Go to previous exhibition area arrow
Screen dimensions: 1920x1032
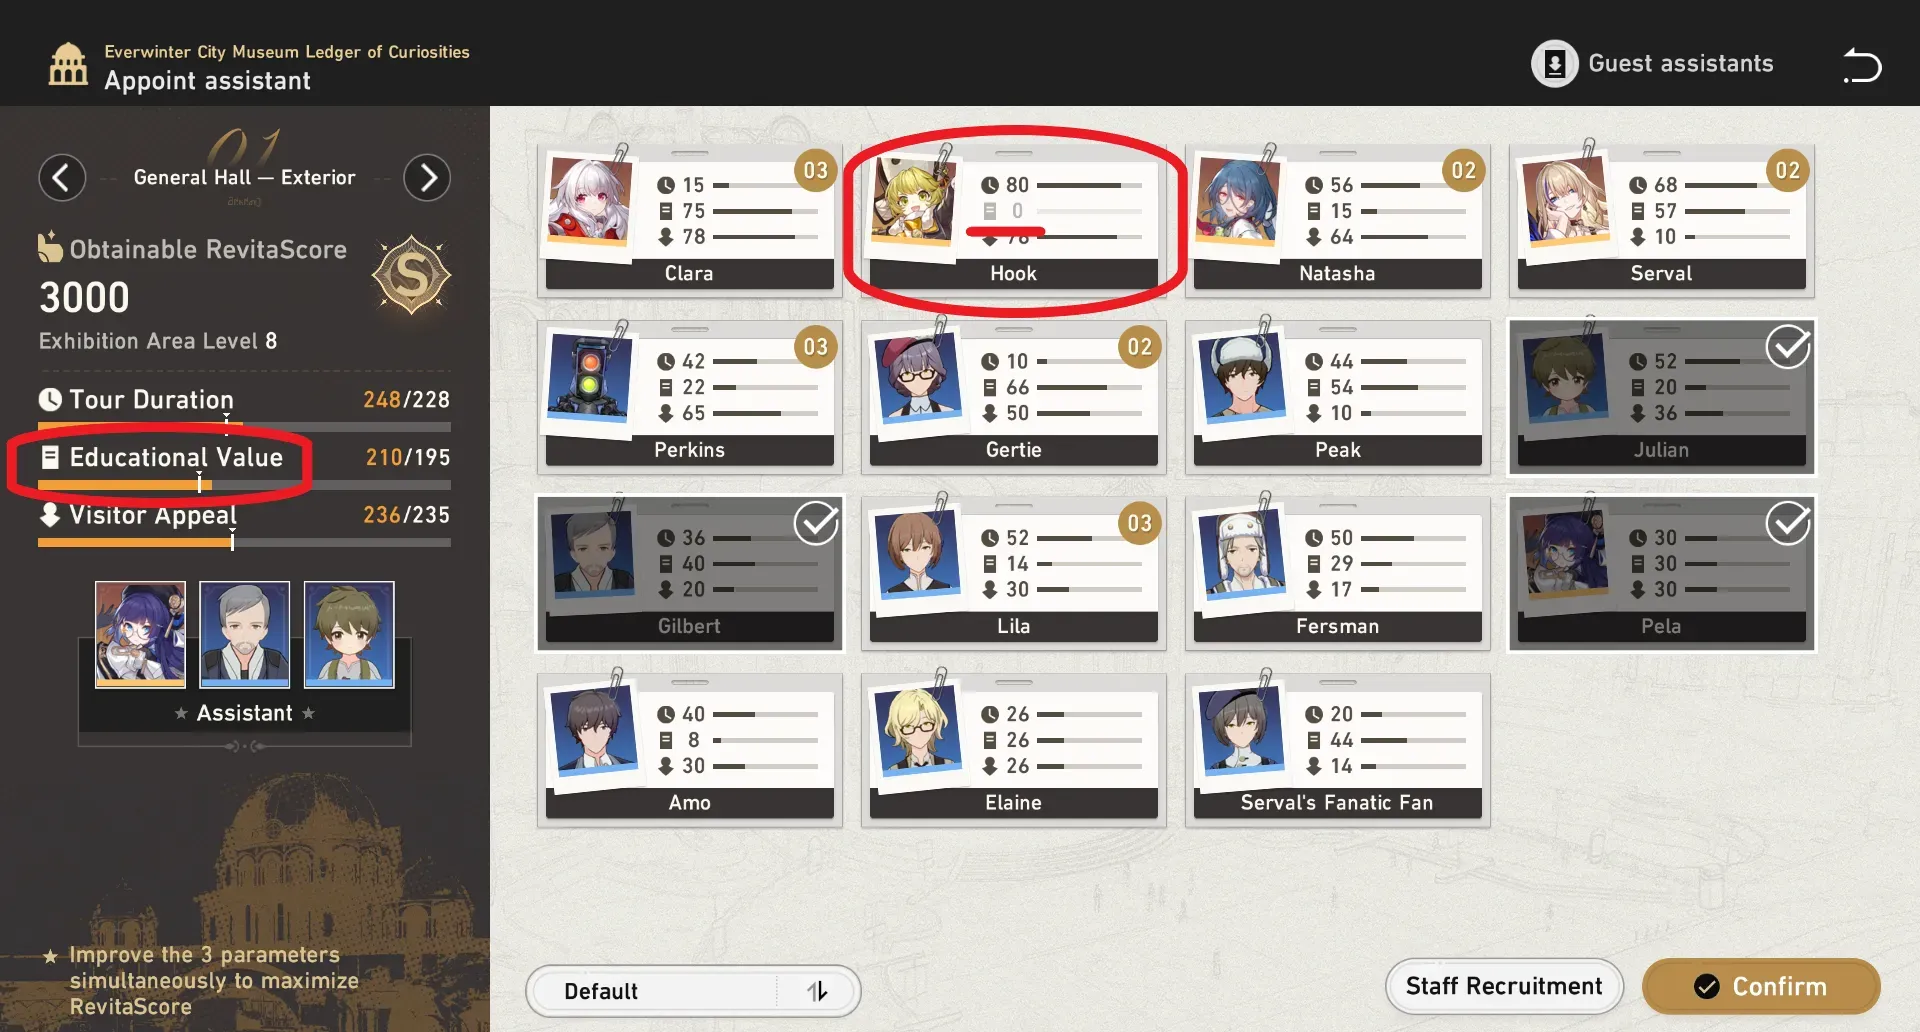(62, 178)
